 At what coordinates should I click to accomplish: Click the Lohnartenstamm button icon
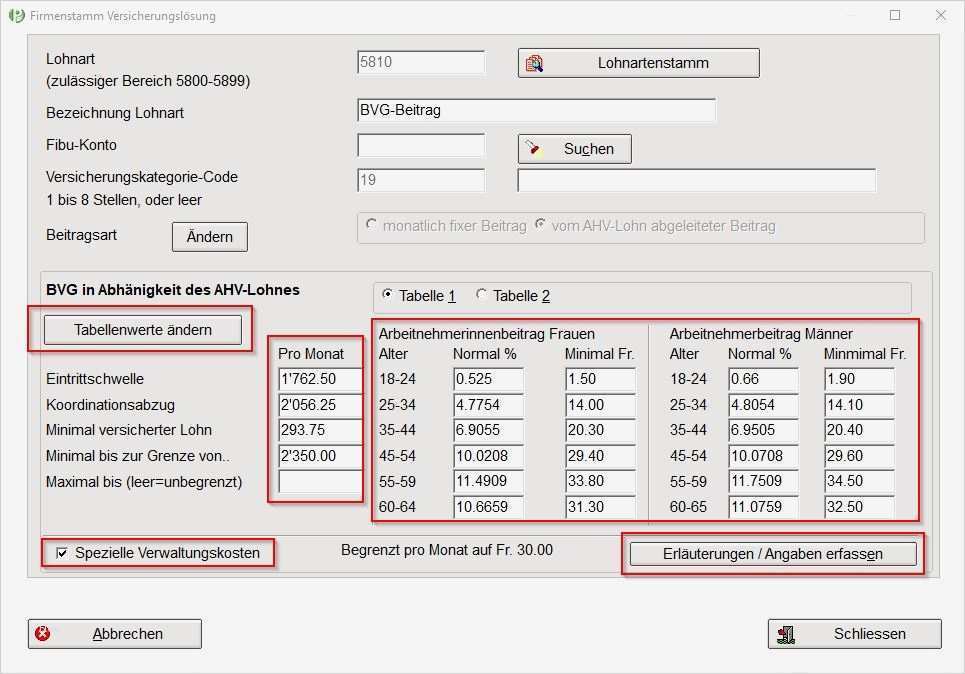click(x=534, y=63)
